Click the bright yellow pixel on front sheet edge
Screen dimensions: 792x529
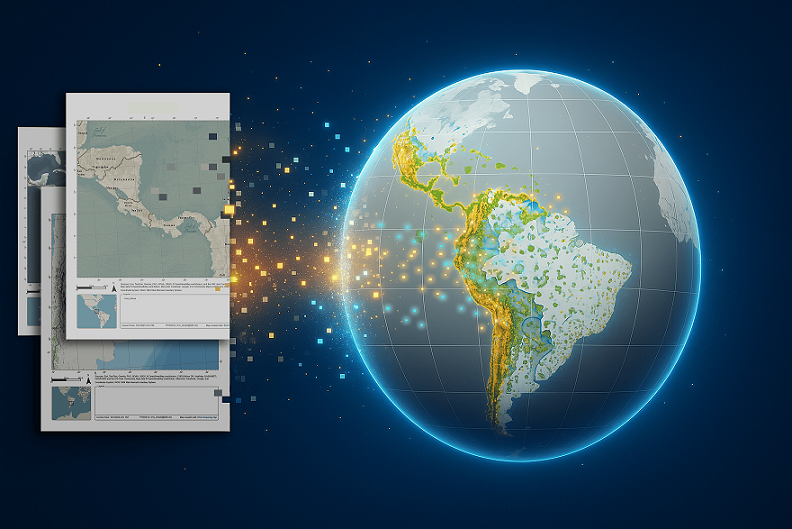coord(229,210)
